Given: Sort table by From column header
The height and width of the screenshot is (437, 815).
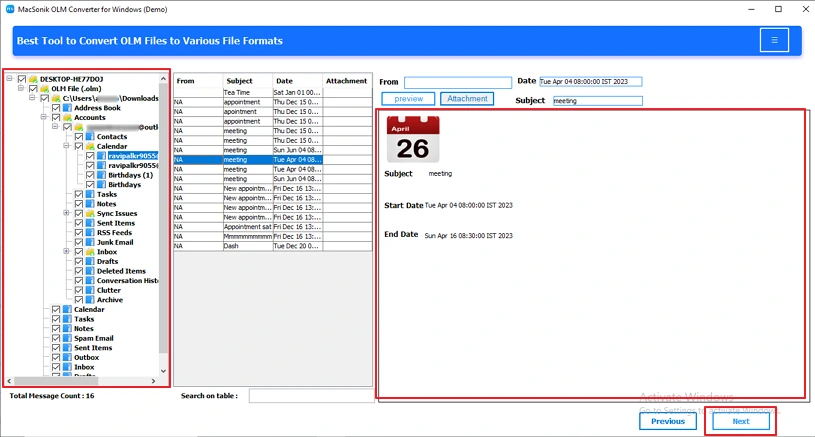Looking at the screenshot, I should (x=198, y=81).
